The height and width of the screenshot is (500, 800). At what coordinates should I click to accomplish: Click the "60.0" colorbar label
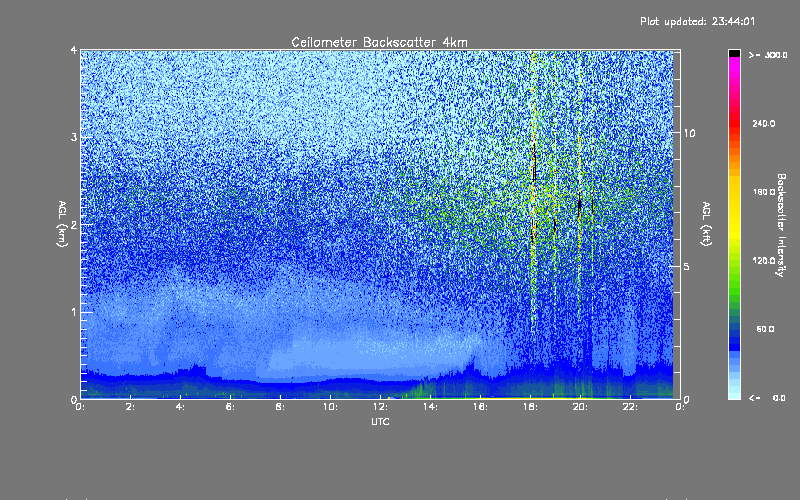(x=765, y=329)
